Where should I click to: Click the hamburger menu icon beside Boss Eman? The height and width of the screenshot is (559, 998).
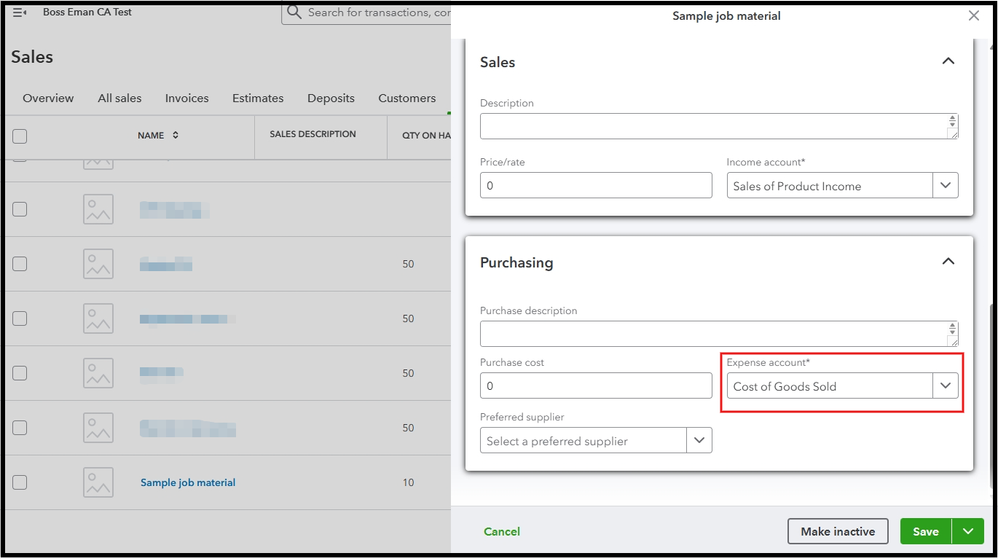19,13
